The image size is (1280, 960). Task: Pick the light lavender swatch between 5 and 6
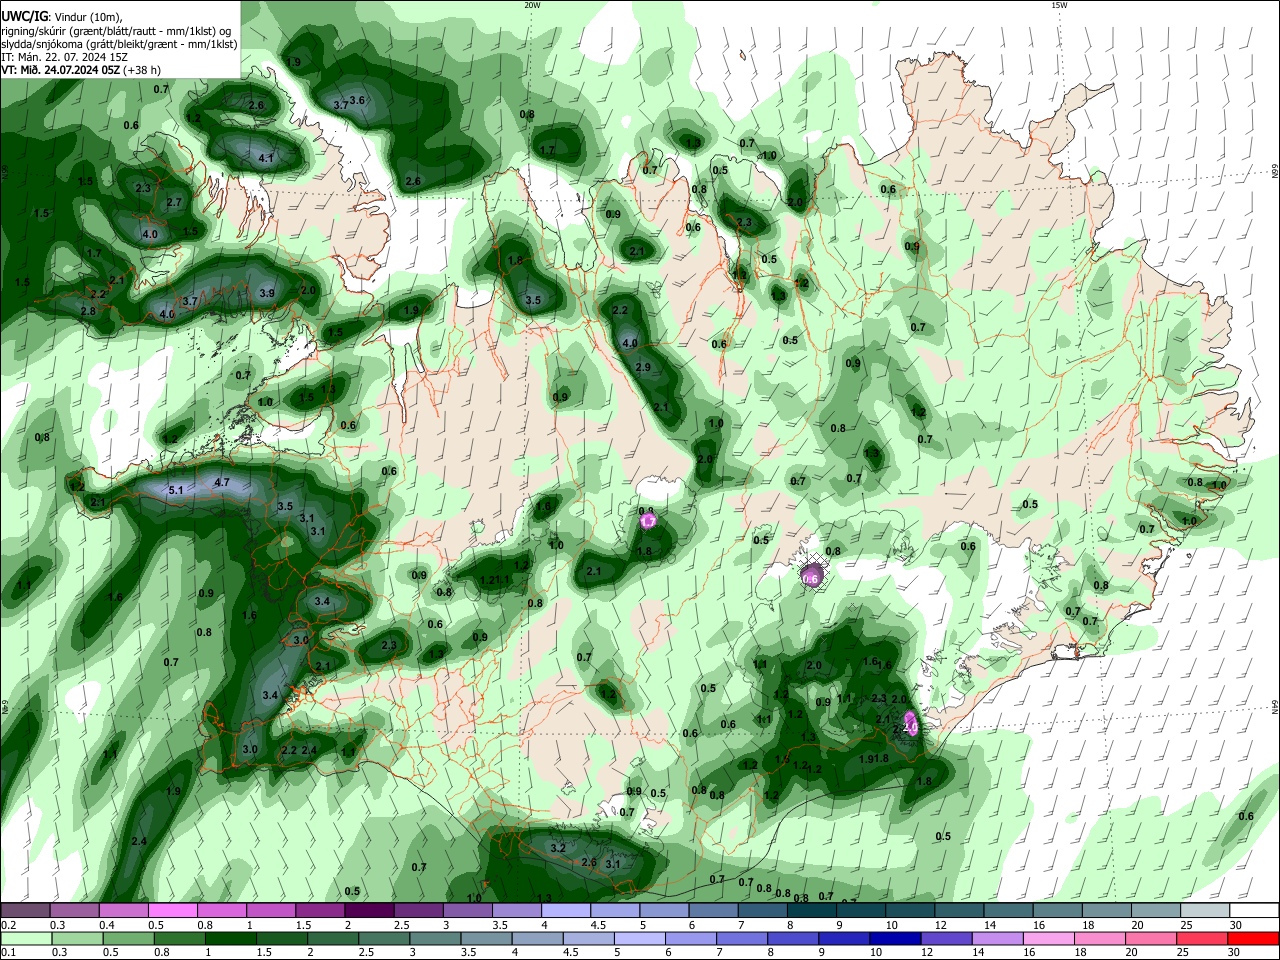(x=639, y=938)
